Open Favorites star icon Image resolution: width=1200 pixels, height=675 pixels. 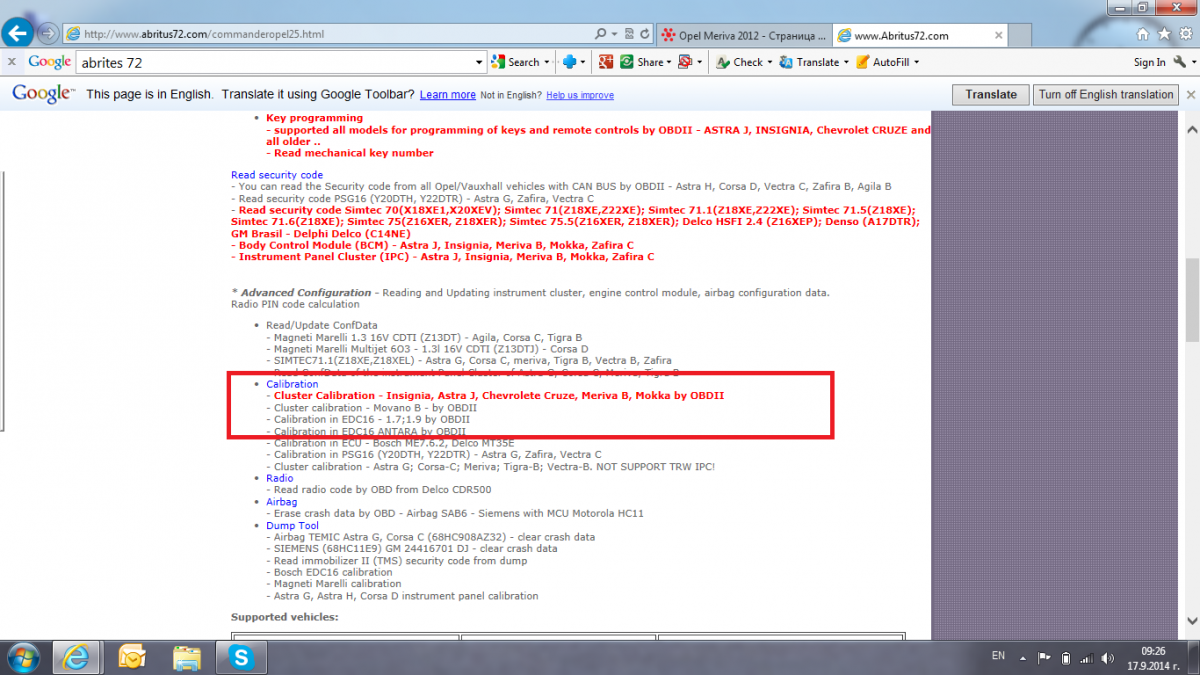[1162, 34]
